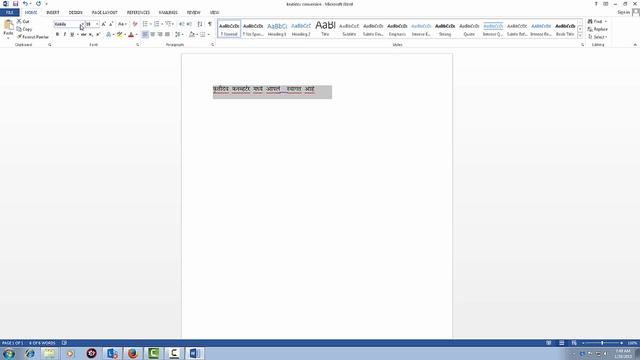640x360 pixels.
Task: Collapse the ribbon
Action: pyautogui.click(x=635, y=45)
